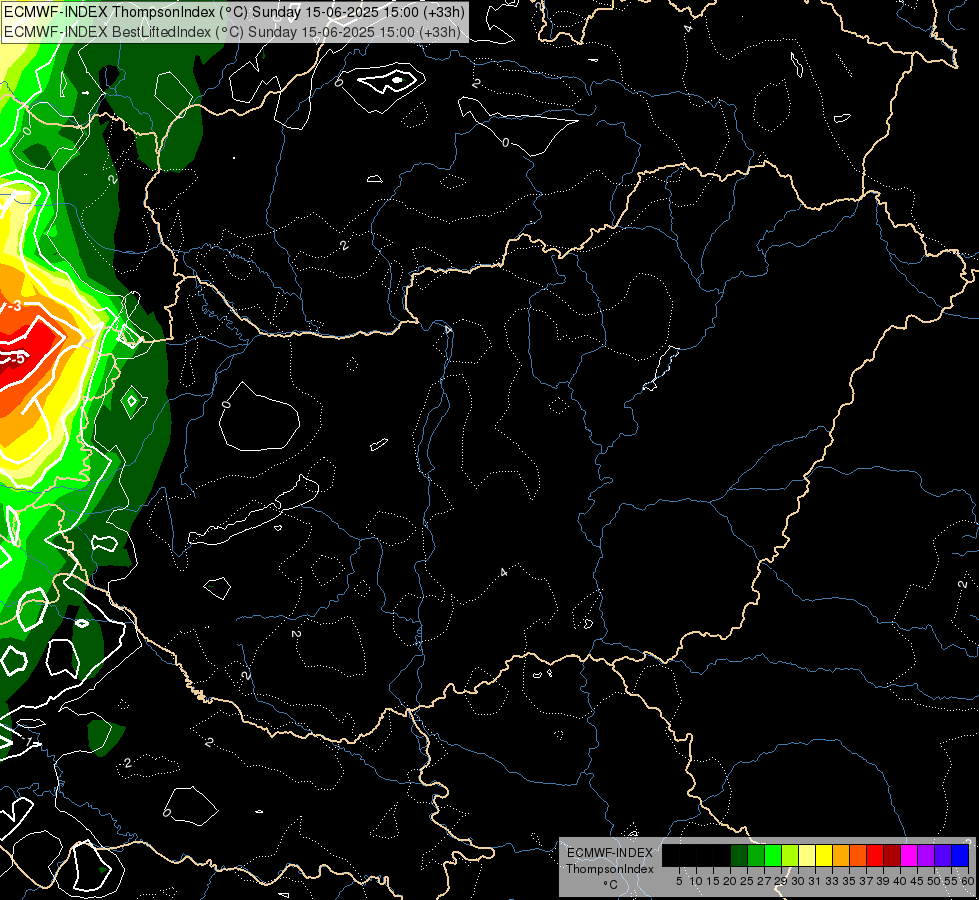This screenshot has width=979, height=900.
Task: Select the pale yellow 30–31 legend swatch
Action: [807, 855]
